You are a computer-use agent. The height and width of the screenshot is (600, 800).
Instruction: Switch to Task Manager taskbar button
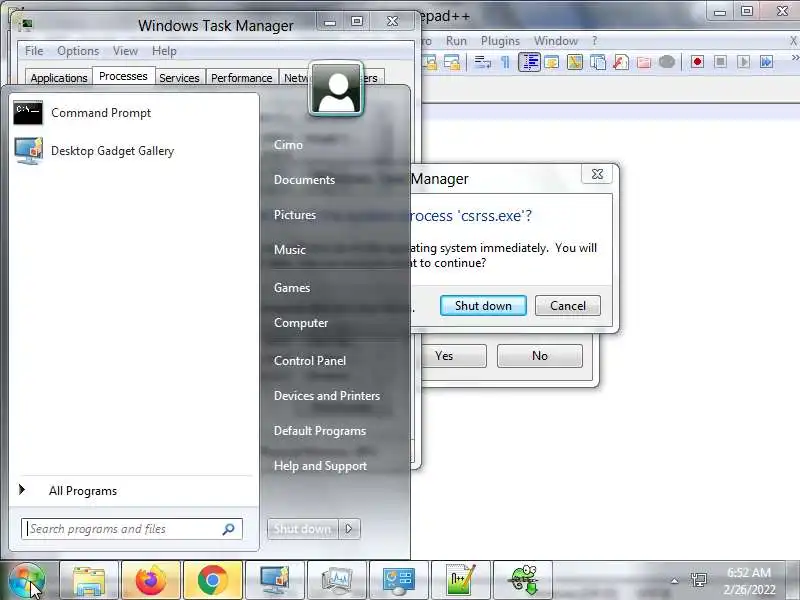[x=337, y=581]
